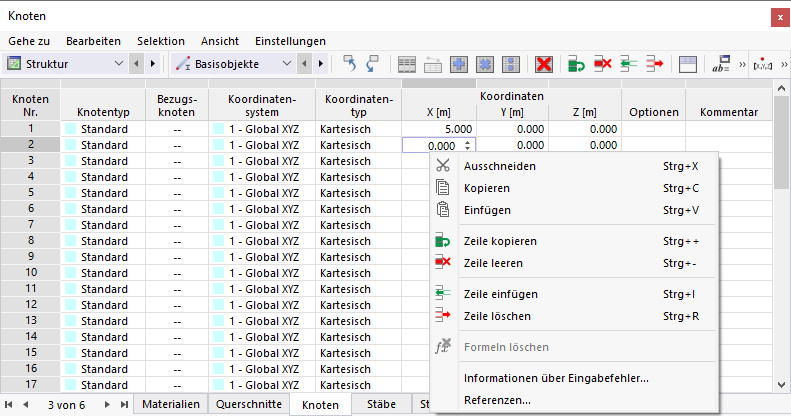
Task: Click the insert row toolbar icon
Action: 629,64
